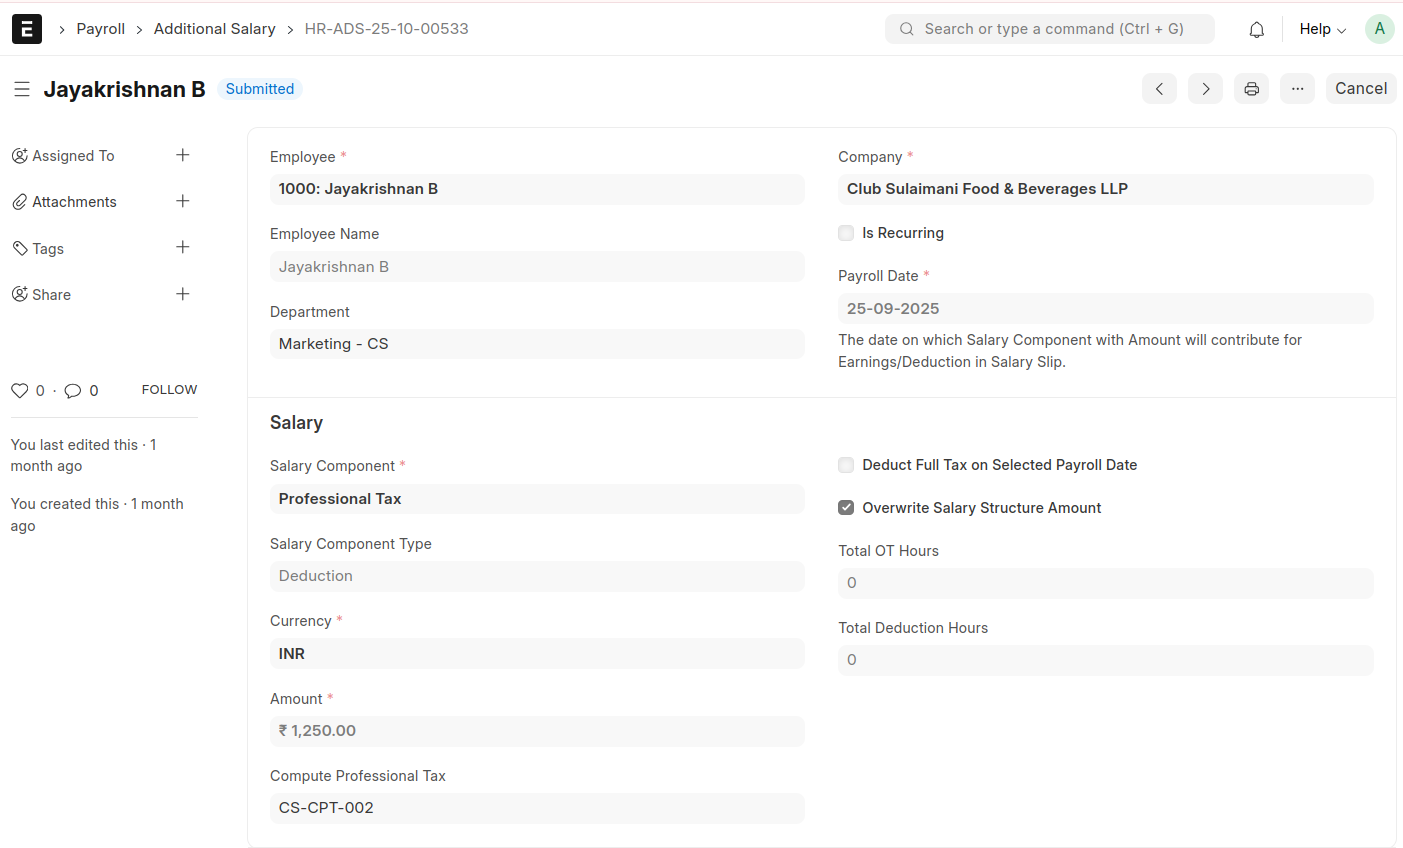Toggle the Is Recurring checkbox
Screen dimensions: 1403x848
(846, 233)
